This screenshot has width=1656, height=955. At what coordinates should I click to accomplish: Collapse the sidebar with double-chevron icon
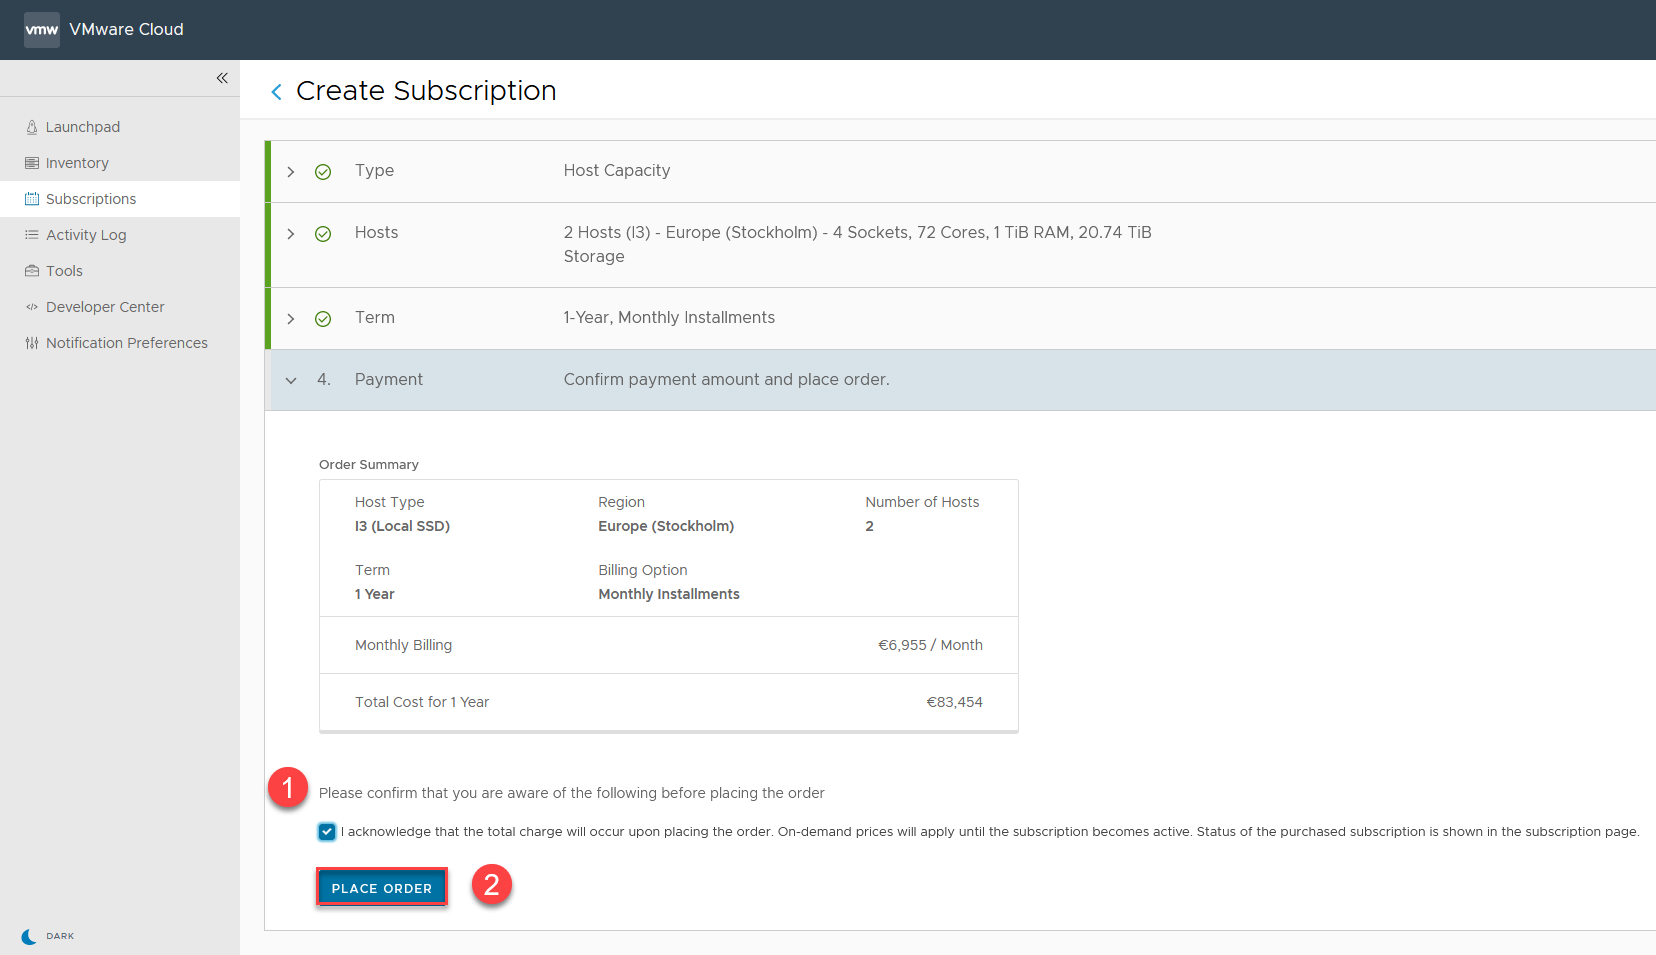[x=222, y=78]
